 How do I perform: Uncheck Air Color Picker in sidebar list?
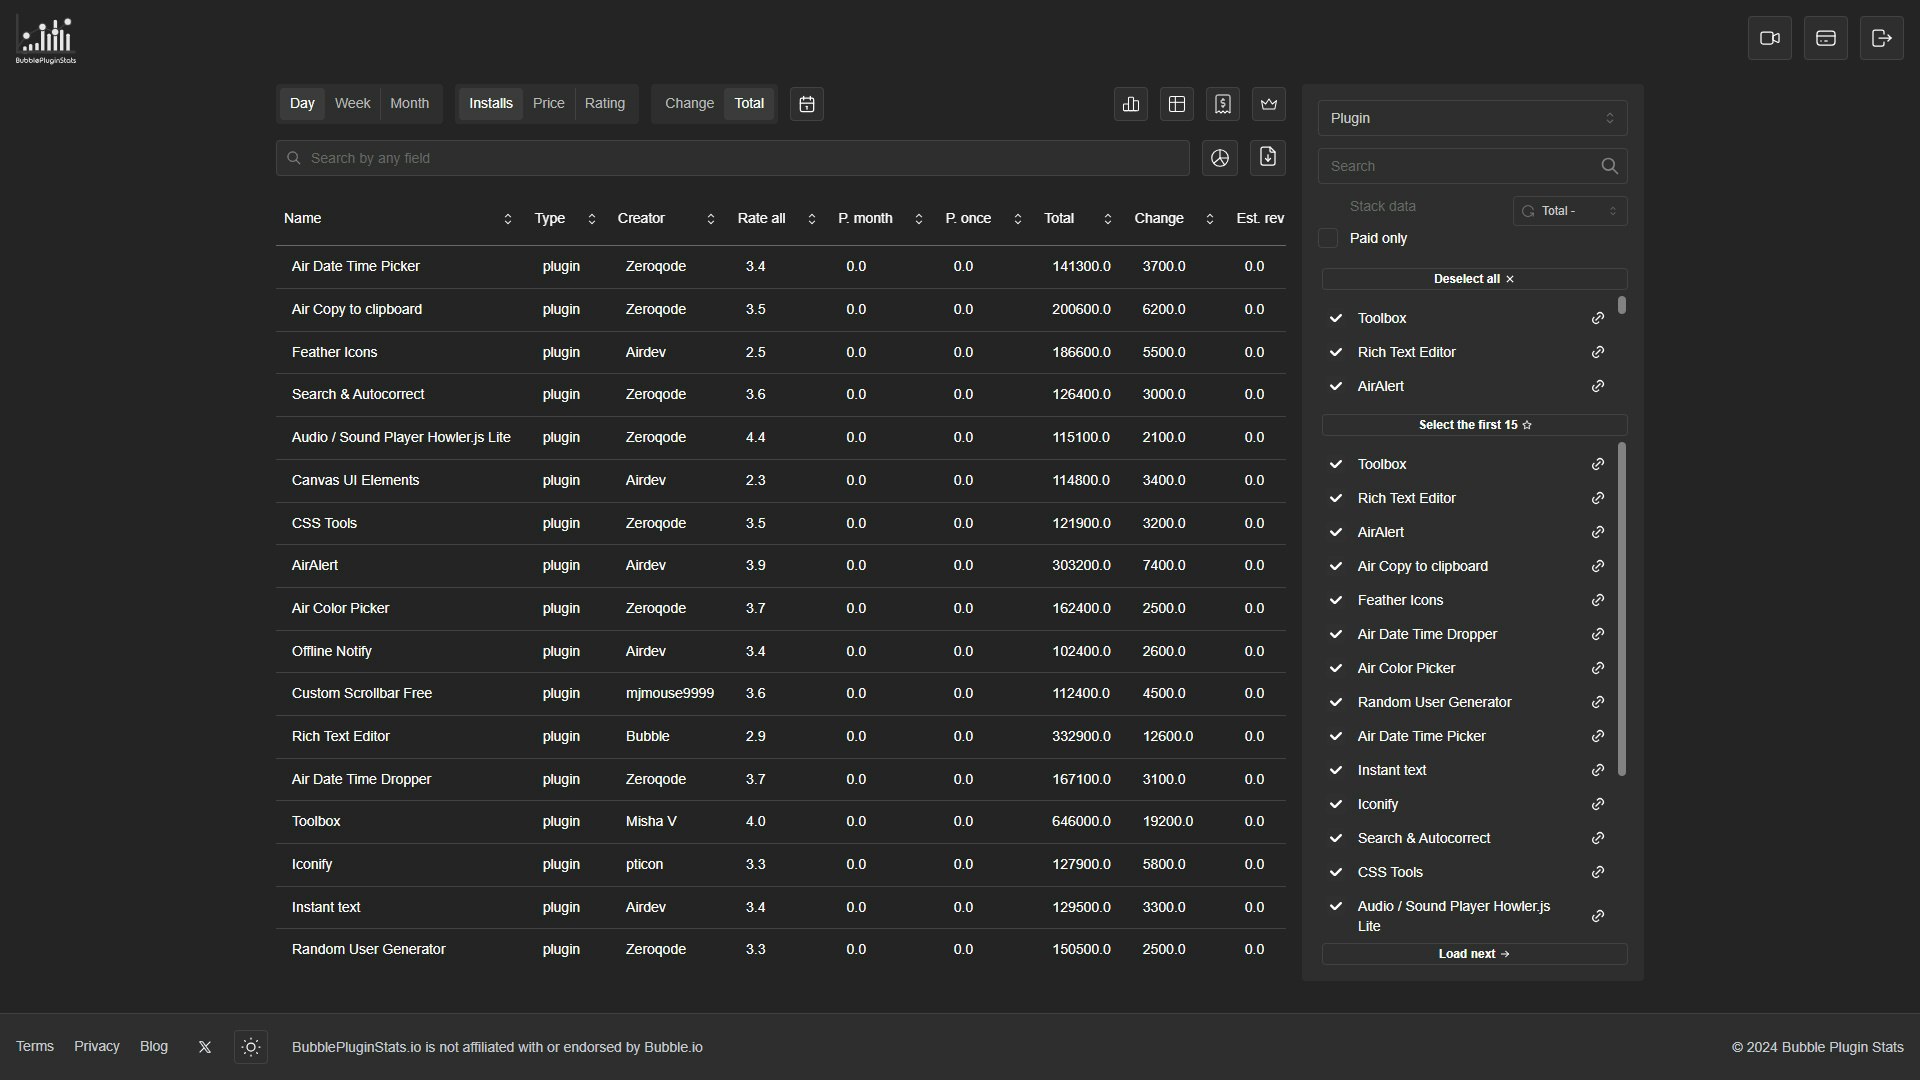tap(1336, 668)
